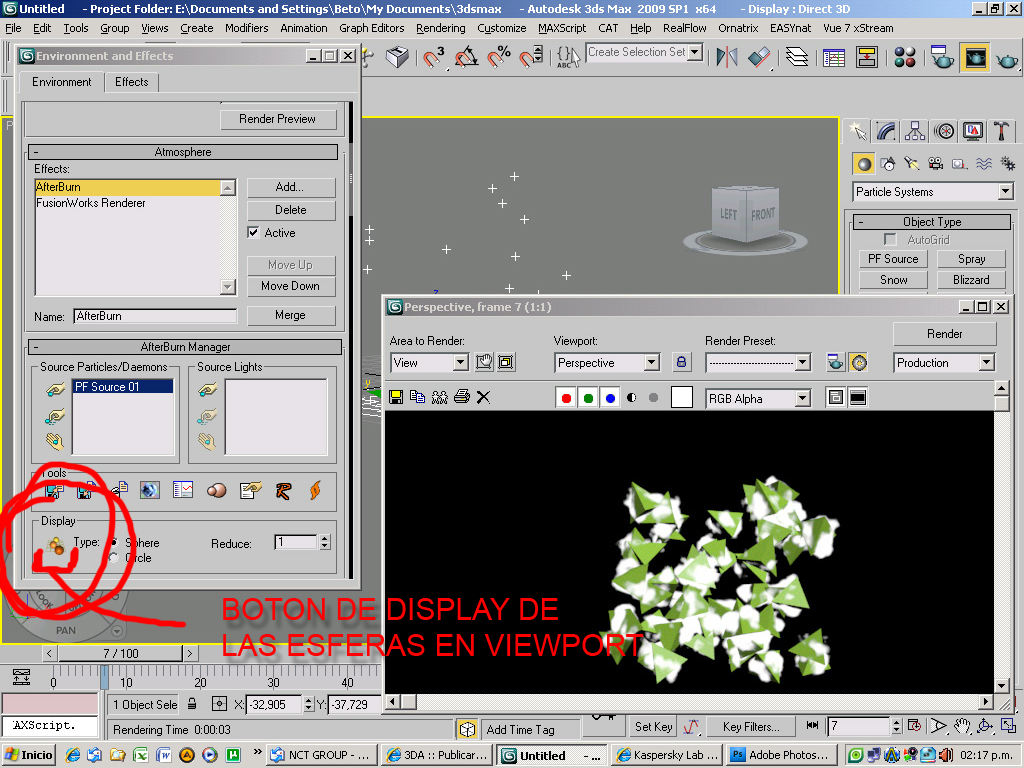Click the Render Preview button

278,119
